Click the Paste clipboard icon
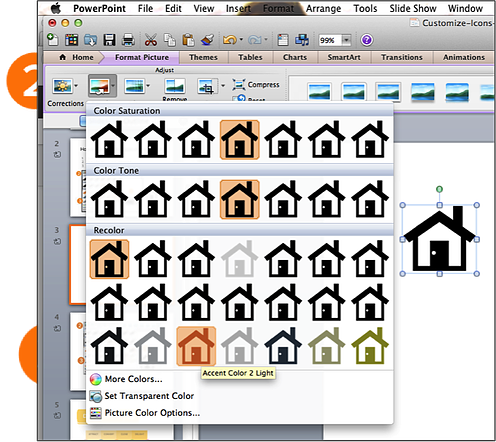496x442 pixels. pos(188,40)
